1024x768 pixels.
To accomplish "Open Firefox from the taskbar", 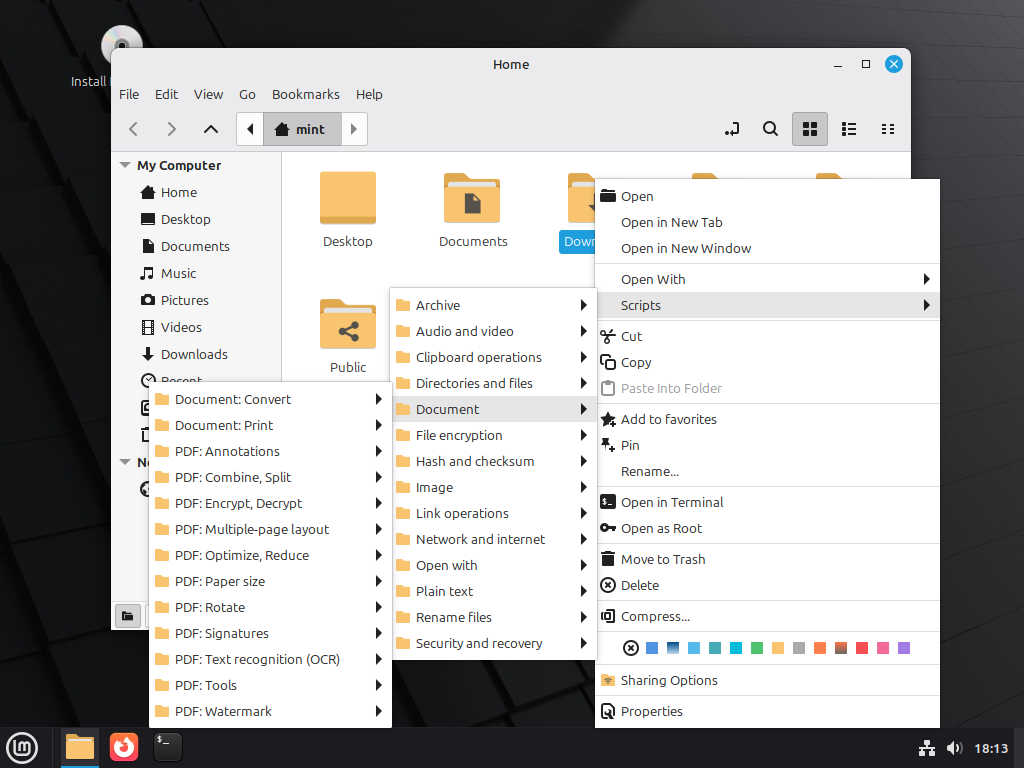I will click(124, 746).
